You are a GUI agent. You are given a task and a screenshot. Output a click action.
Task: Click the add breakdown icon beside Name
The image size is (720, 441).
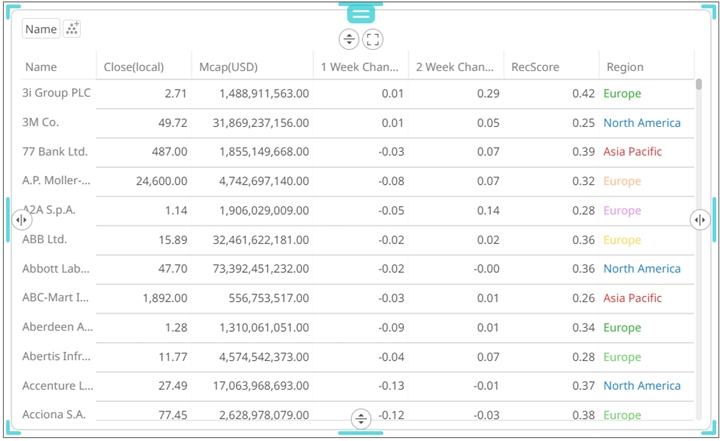72,29
